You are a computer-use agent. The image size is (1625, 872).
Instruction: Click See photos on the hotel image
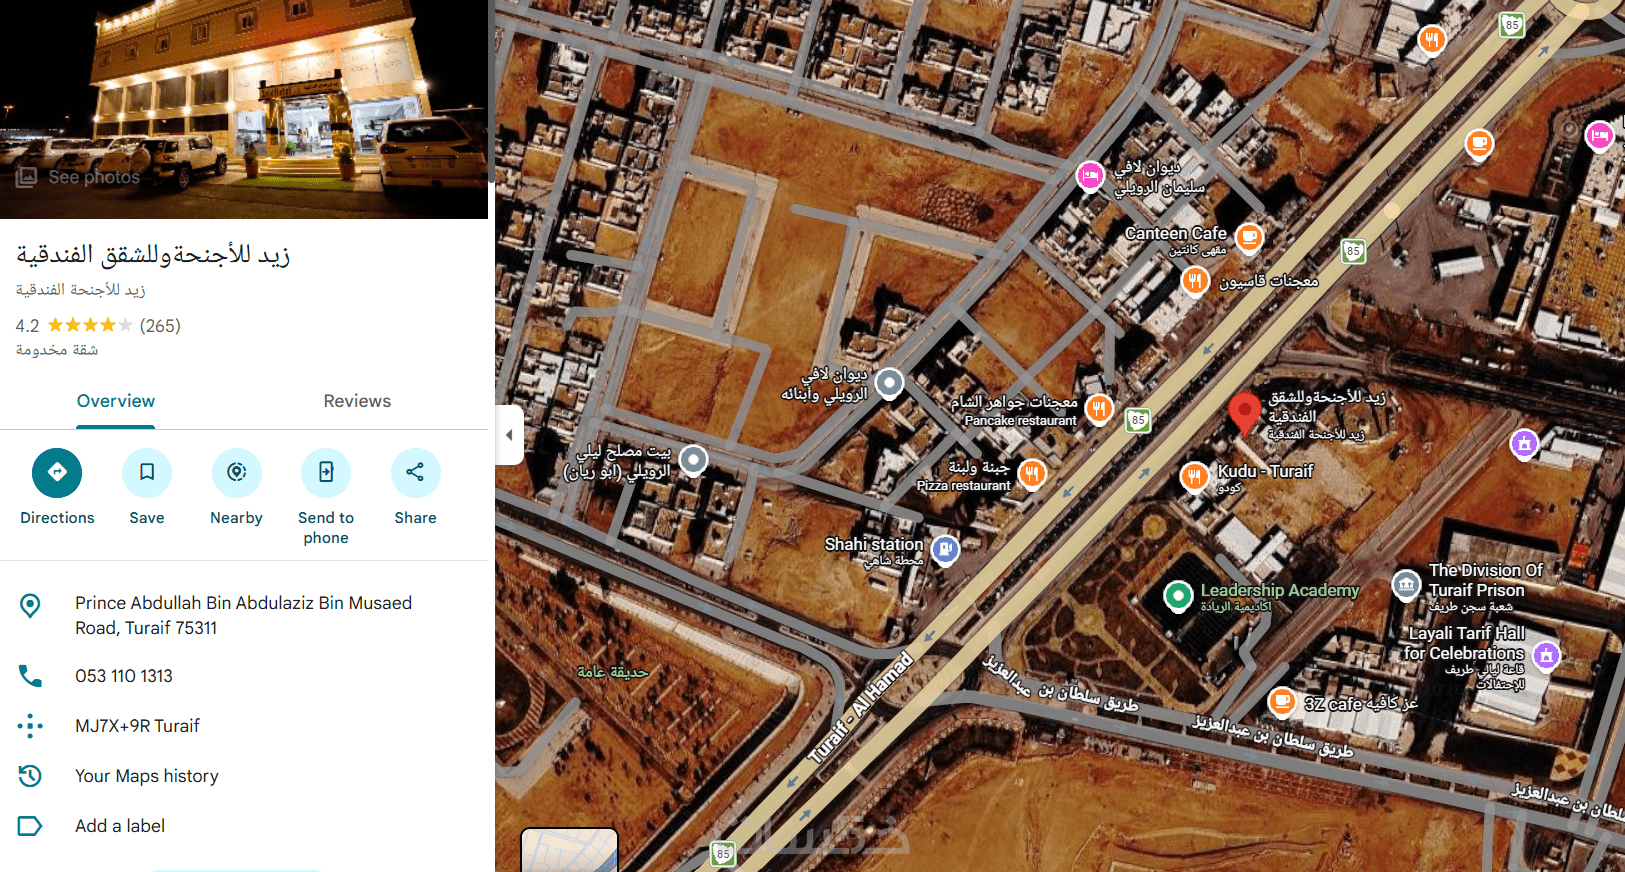pos(78,177)
